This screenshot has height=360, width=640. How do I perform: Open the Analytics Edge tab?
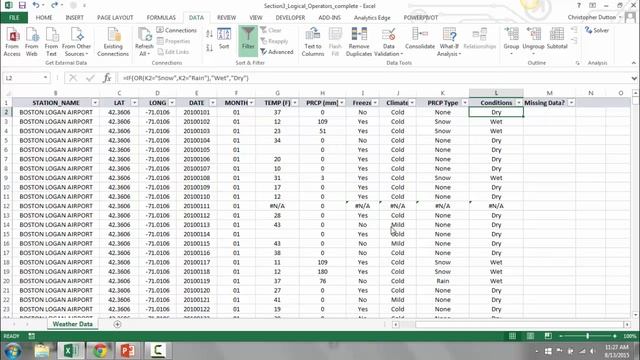372,18
